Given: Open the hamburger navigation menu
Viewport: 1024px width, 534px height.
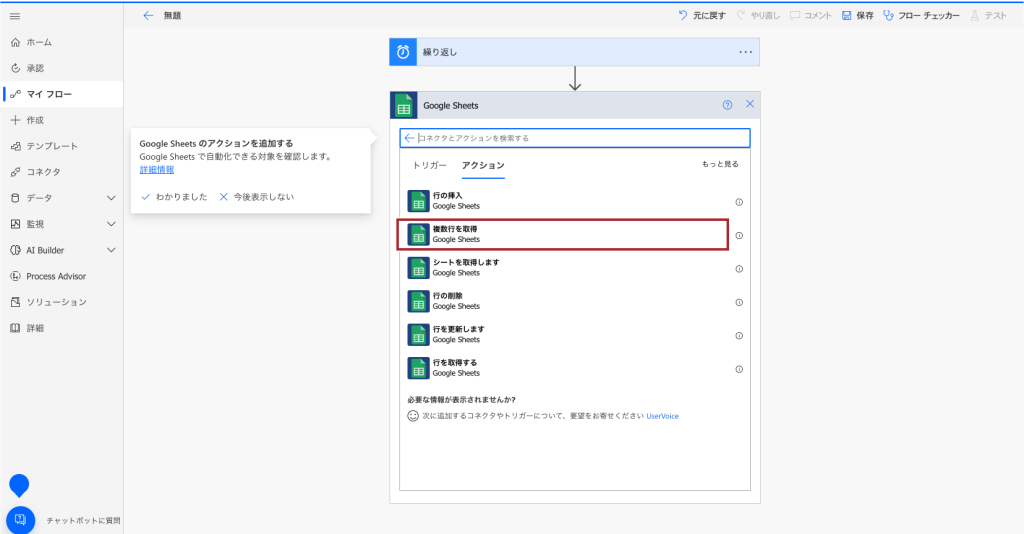Looking at the screenshot, I should pyautogui.click(x=15, y=16).
